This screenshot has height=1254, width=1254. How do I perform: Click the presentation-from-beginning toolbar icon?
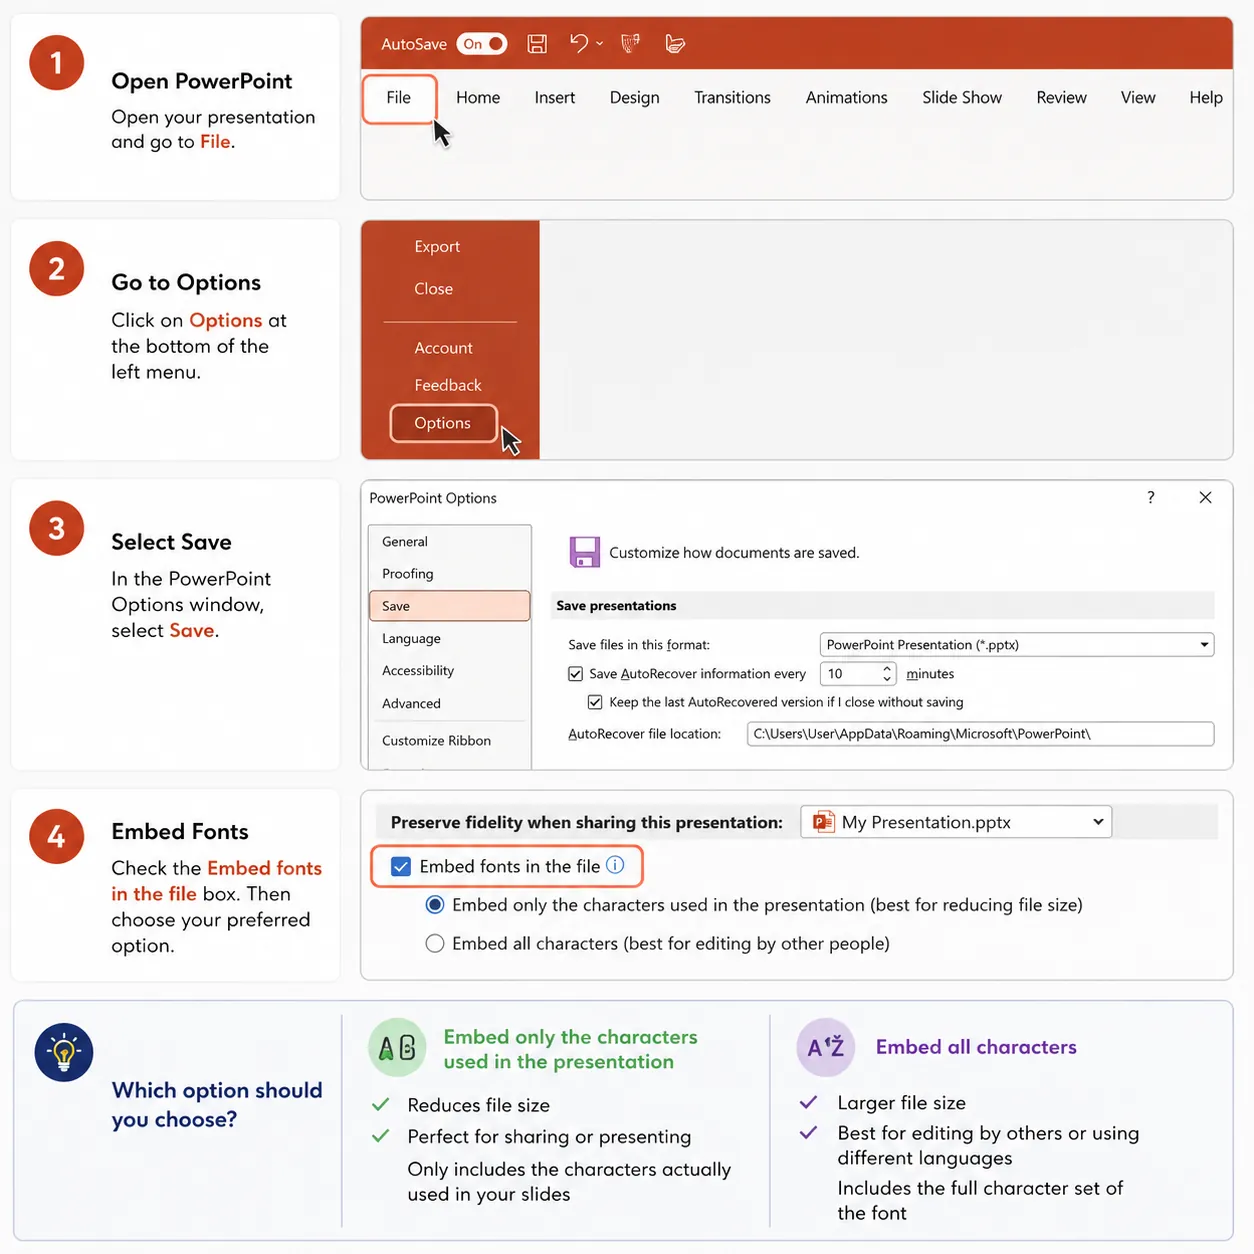[630, 44]
